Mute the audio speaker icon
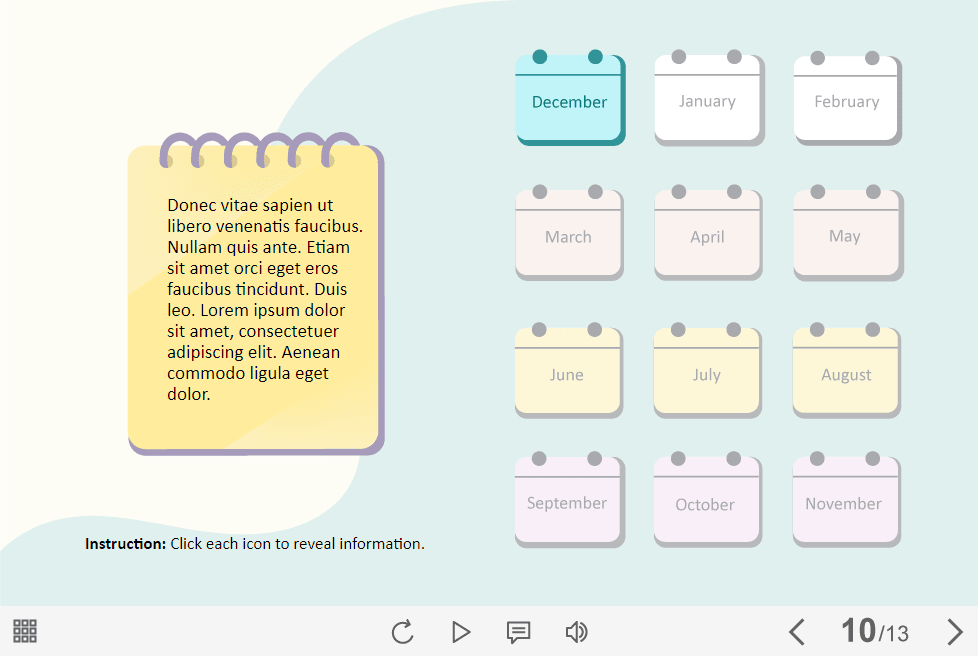The image size is (978, 656). pyautogui.click(x=576, y=632)
